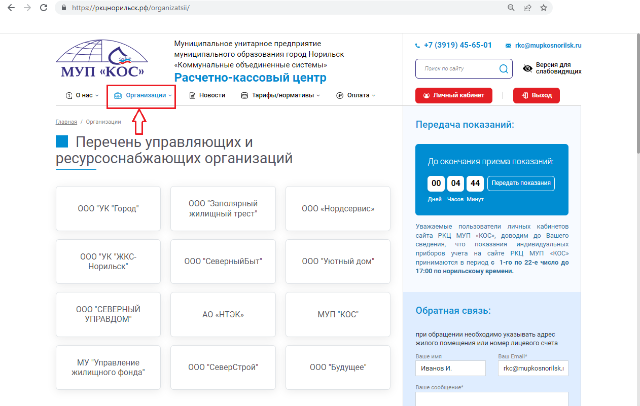Bookmark the page with the star icon
Image resolution: width=640 pixels, height=406 pixels.
tap(544, 7)
